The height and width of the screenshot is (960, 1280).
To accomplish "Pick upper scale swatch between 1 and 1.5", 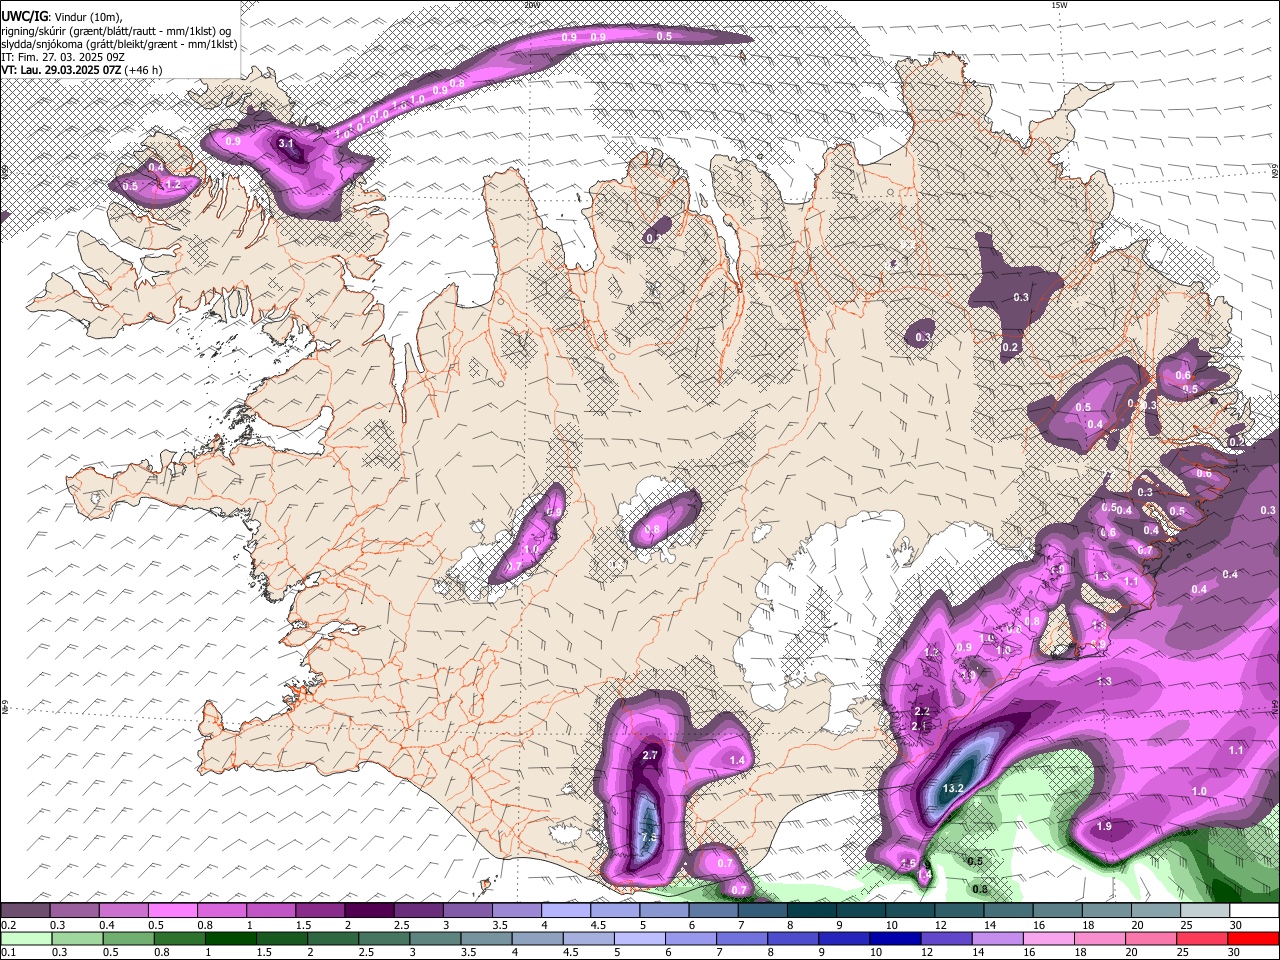I will [270, 910].
